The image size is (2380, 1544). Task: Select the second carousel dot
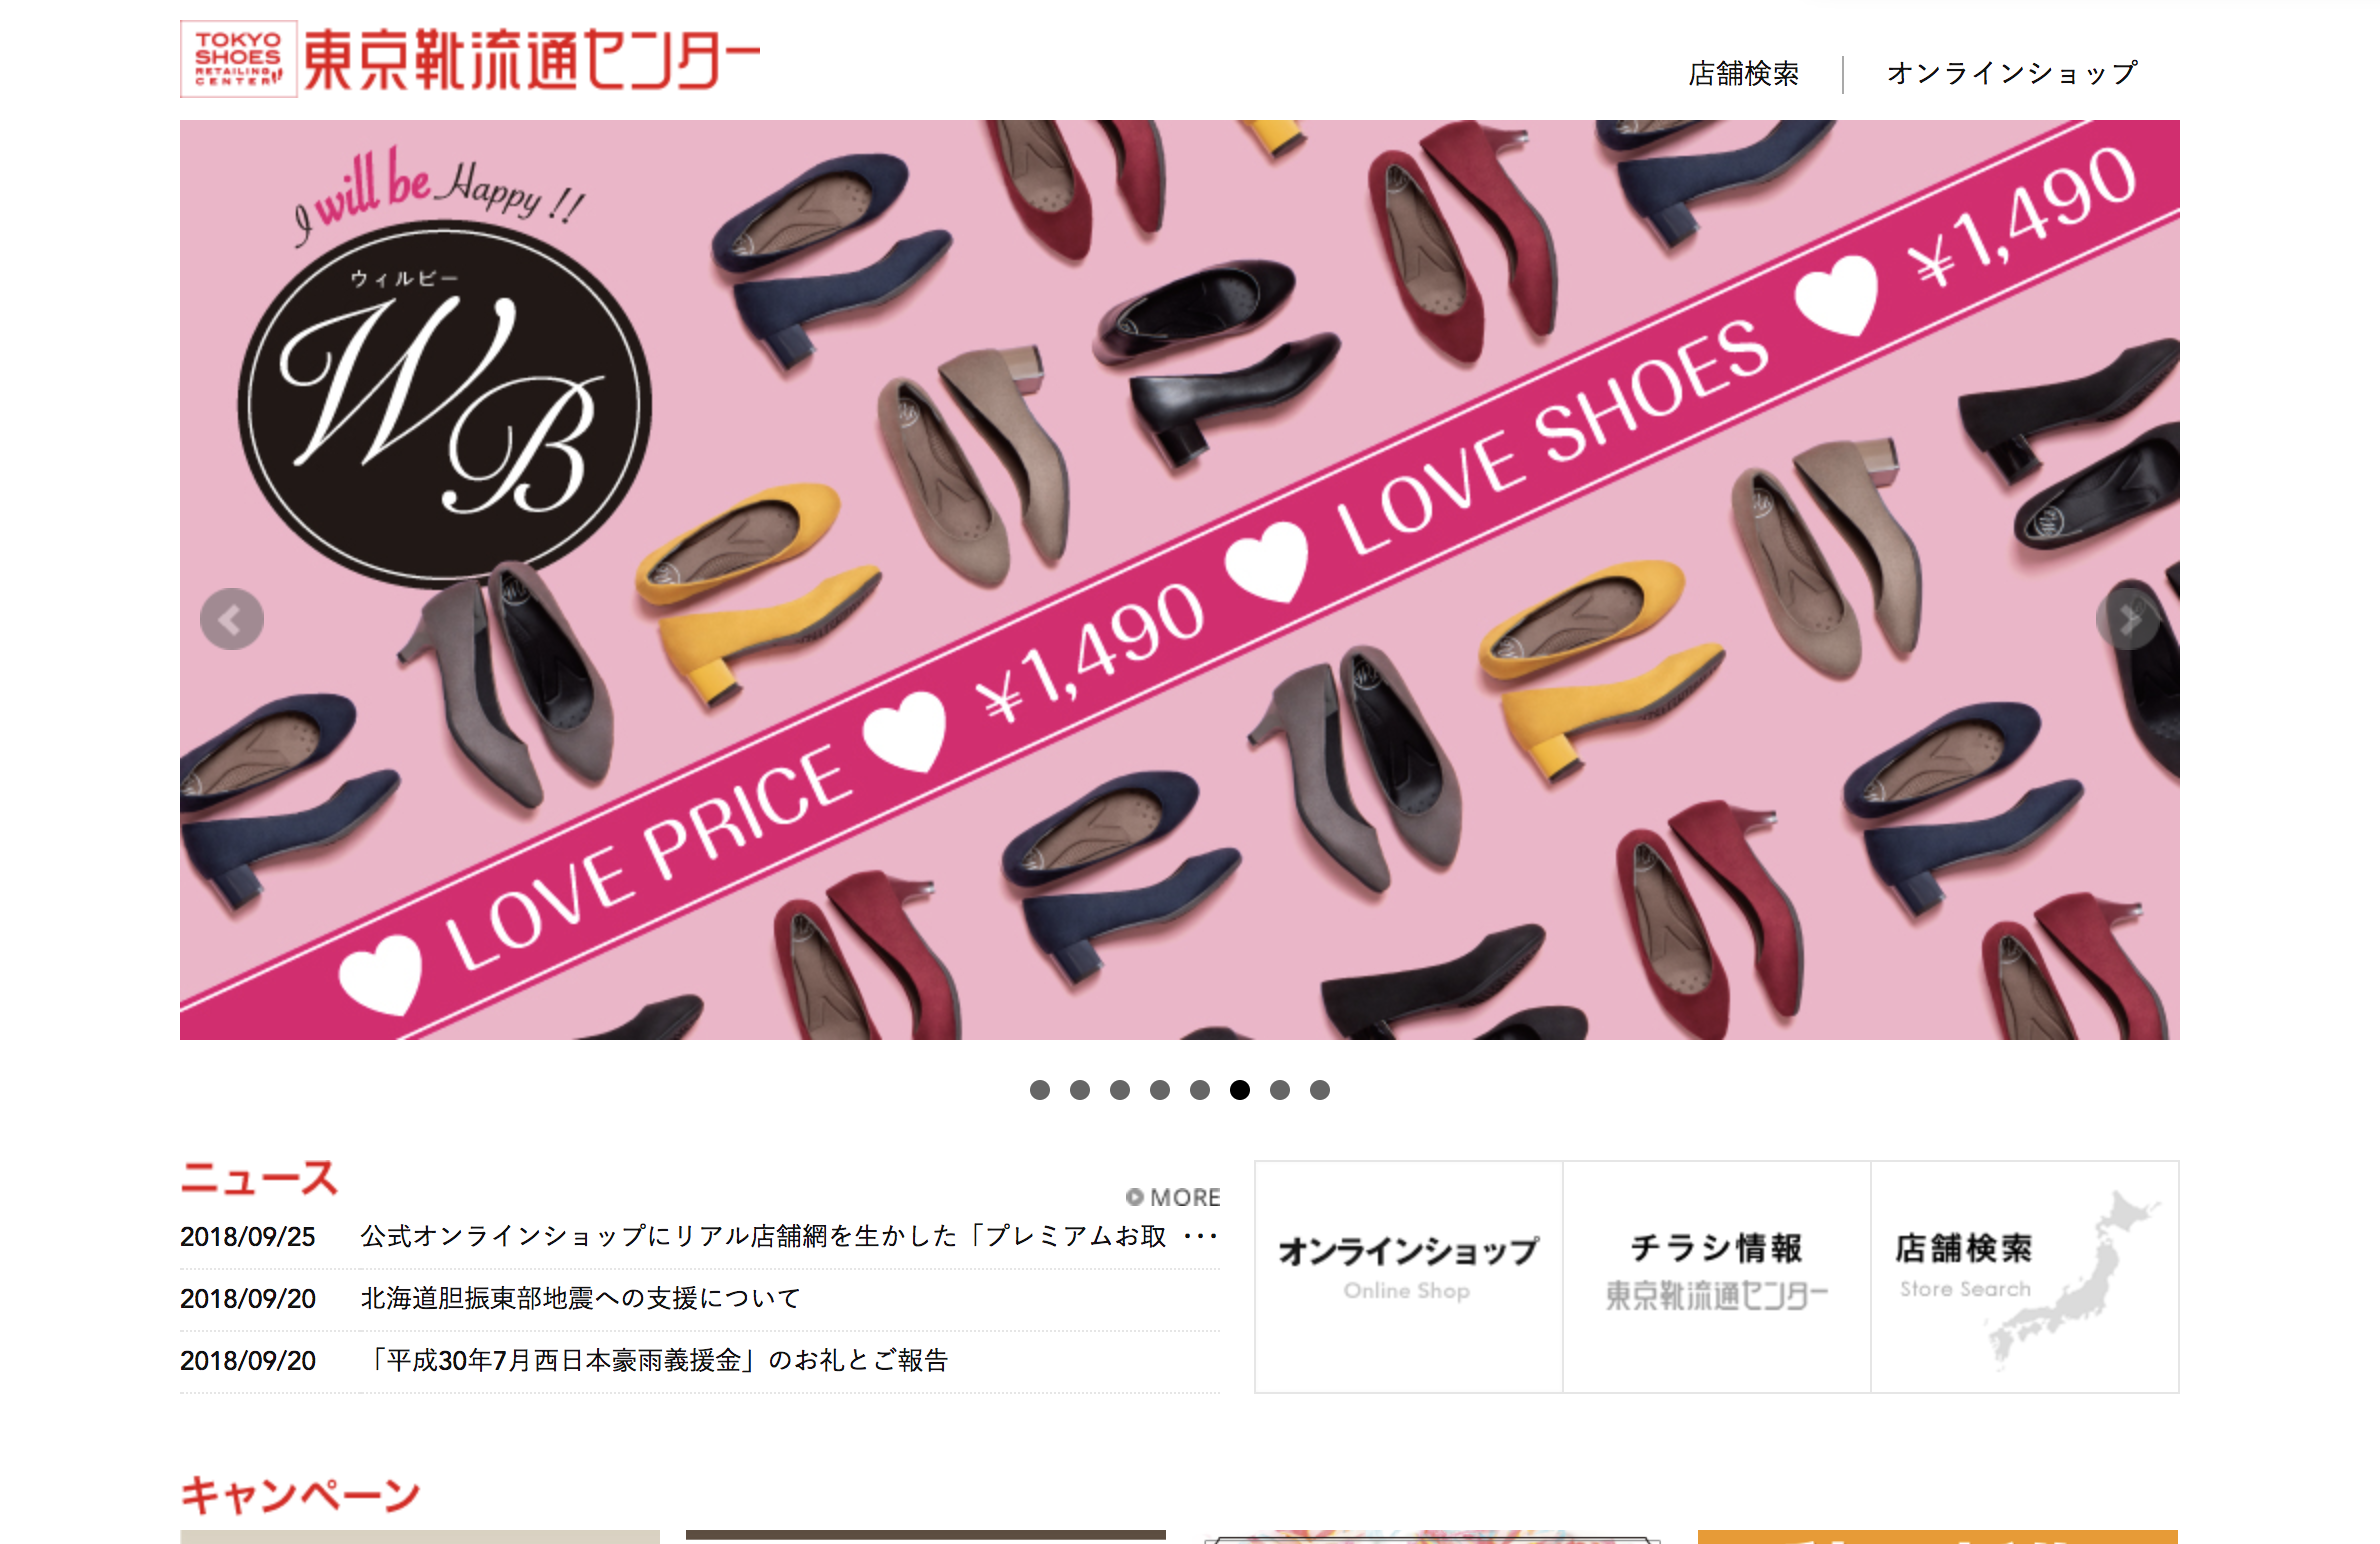[x=1080, y=1090]
